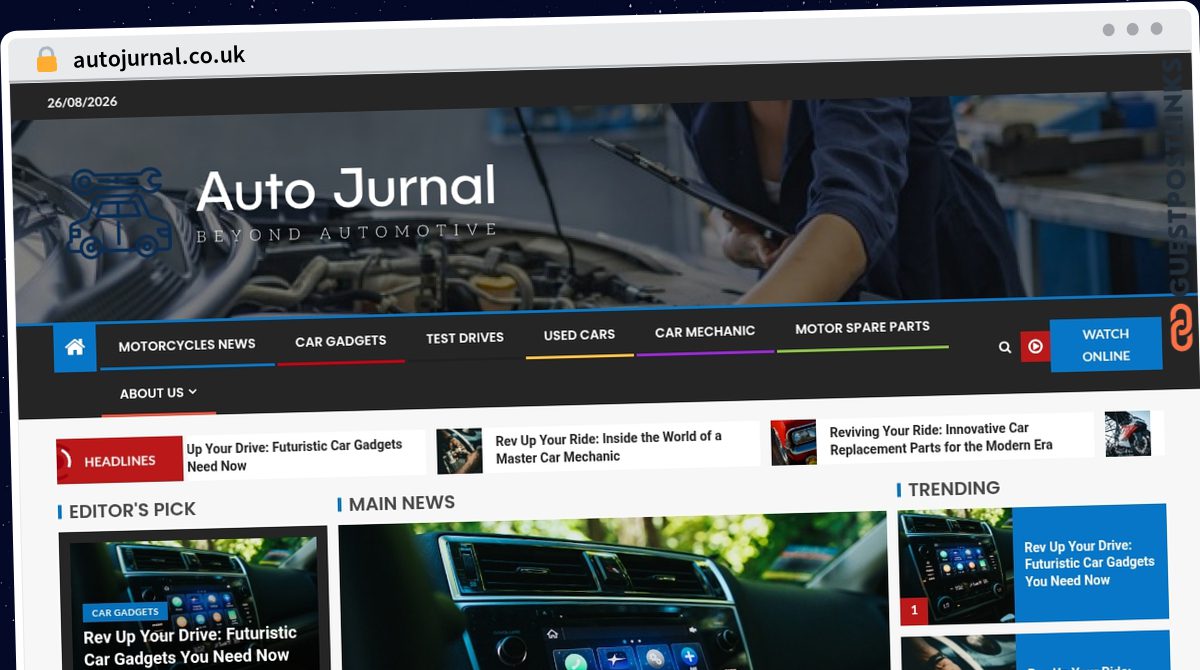This screenshot has width=1200, height=670.
Task: Click the mechanic headline thumbnail
Action: click(x=459, y=451)
